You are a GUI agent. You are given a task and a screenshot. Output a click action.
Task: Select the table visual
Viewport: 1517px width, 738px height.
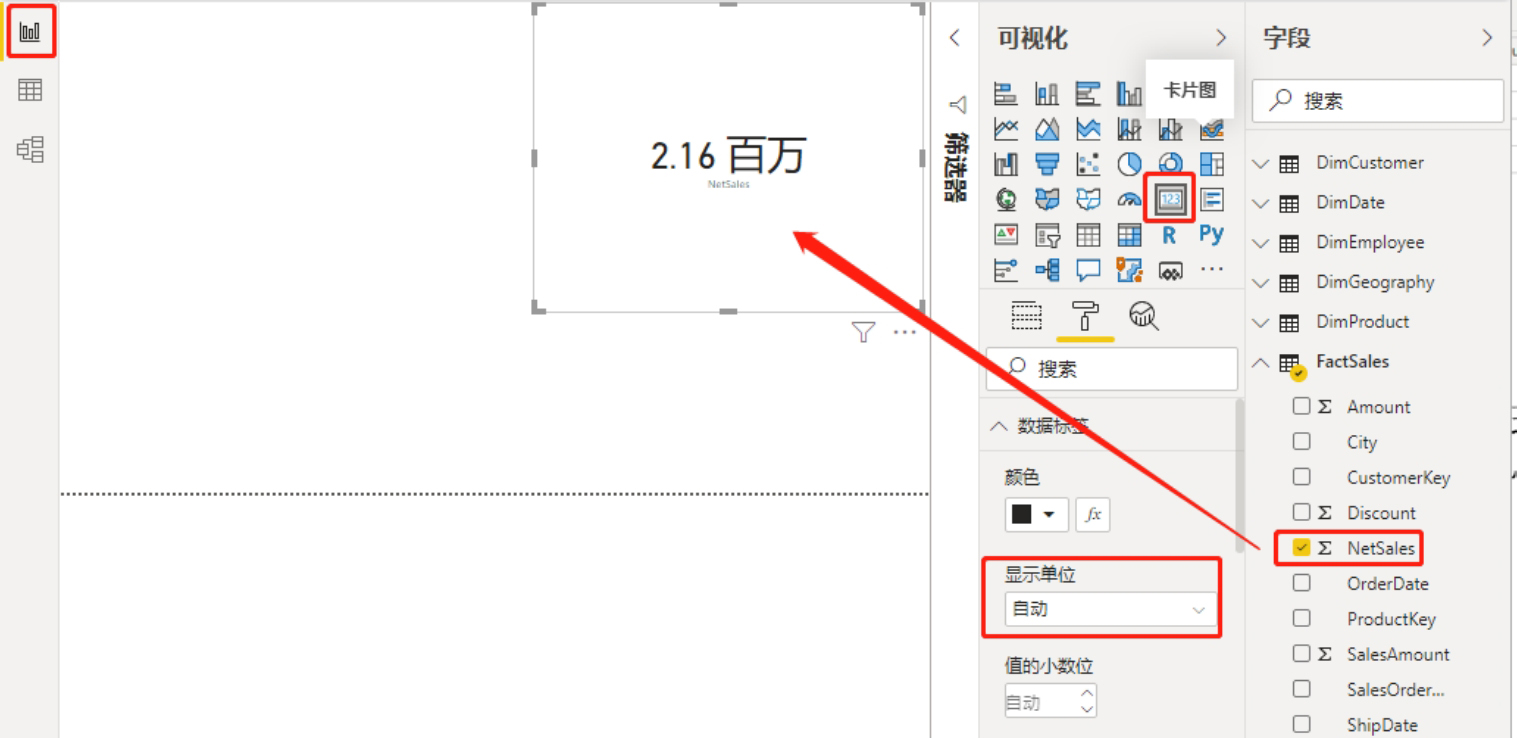1088,235
